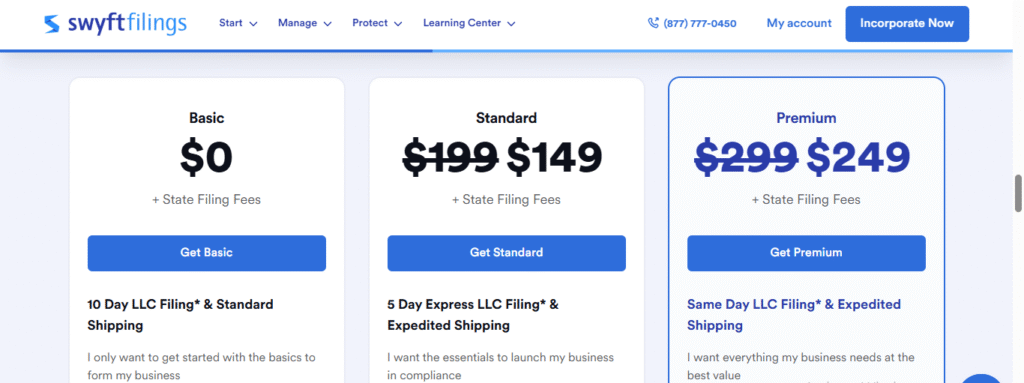Click the Same Day LLC Filing heading
The width and height of the screenshot is (1024, 383).
[793, 314]
